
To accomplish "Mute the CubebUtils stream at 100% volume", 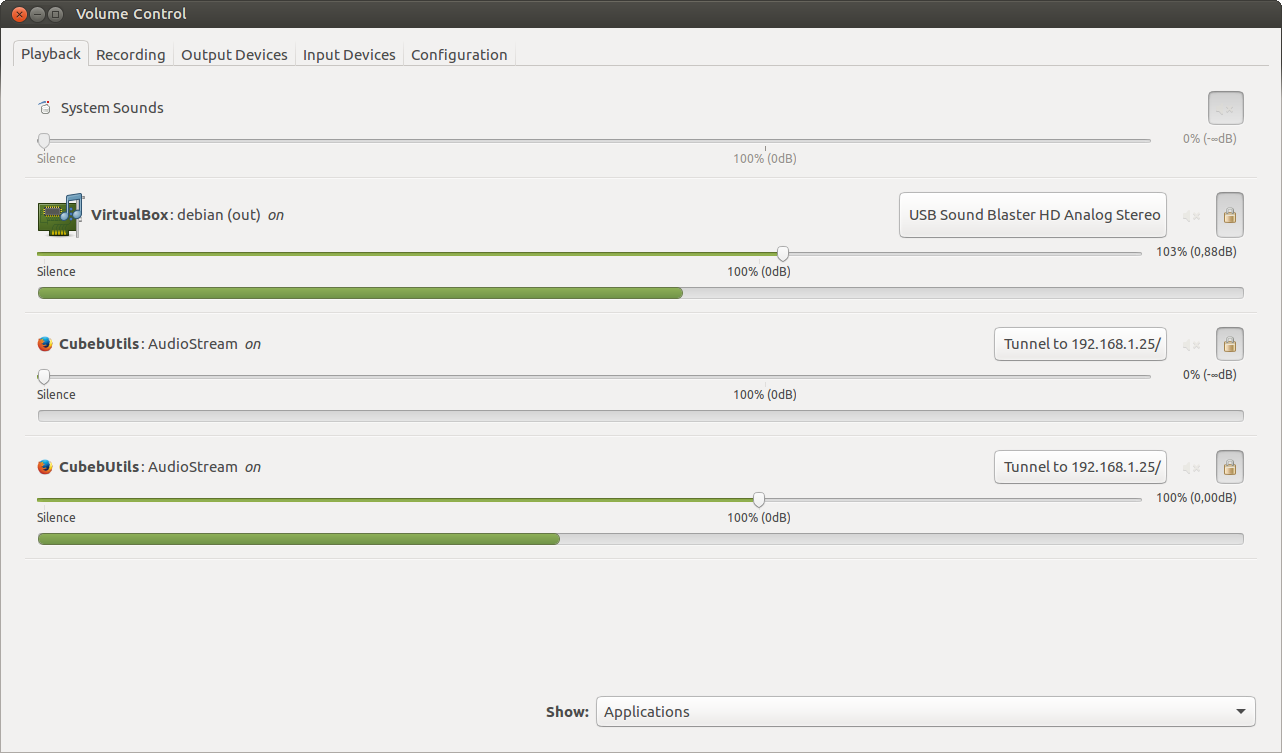I will 1190,467.
